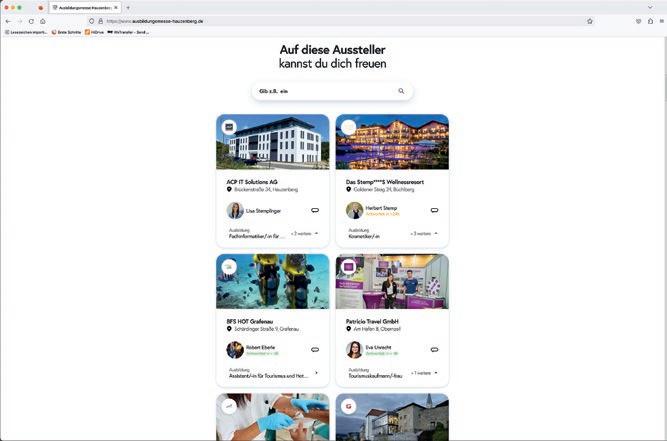Open the arrow beside Assistent/-in für Tourismus

316,373
